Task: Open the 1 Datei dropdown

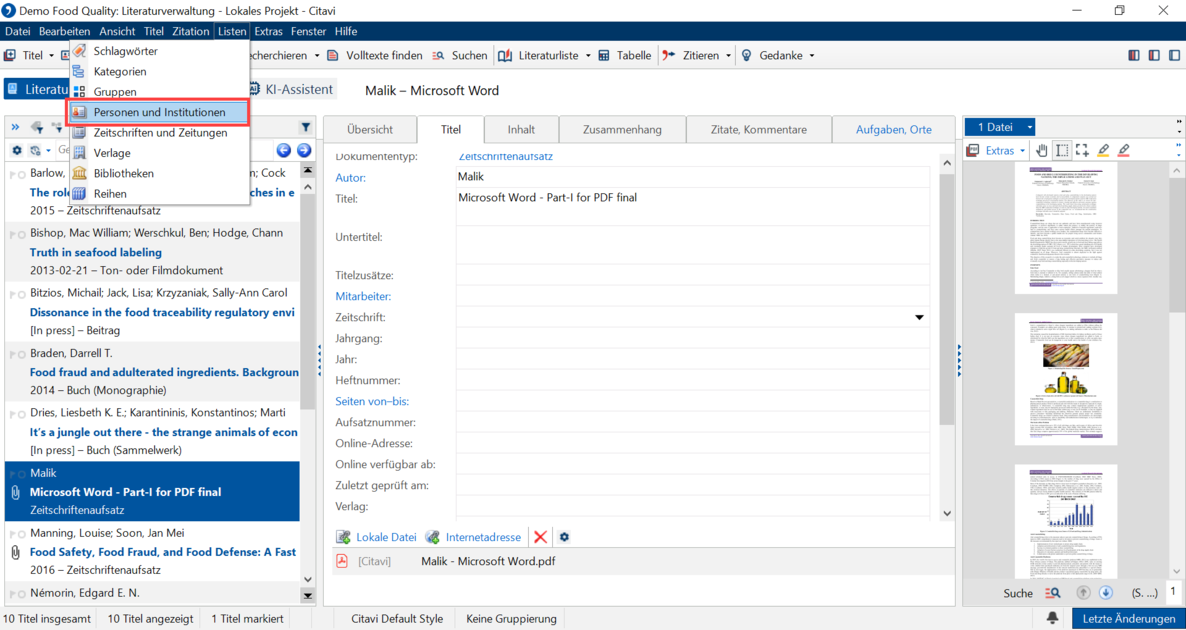Action: 1030,127
